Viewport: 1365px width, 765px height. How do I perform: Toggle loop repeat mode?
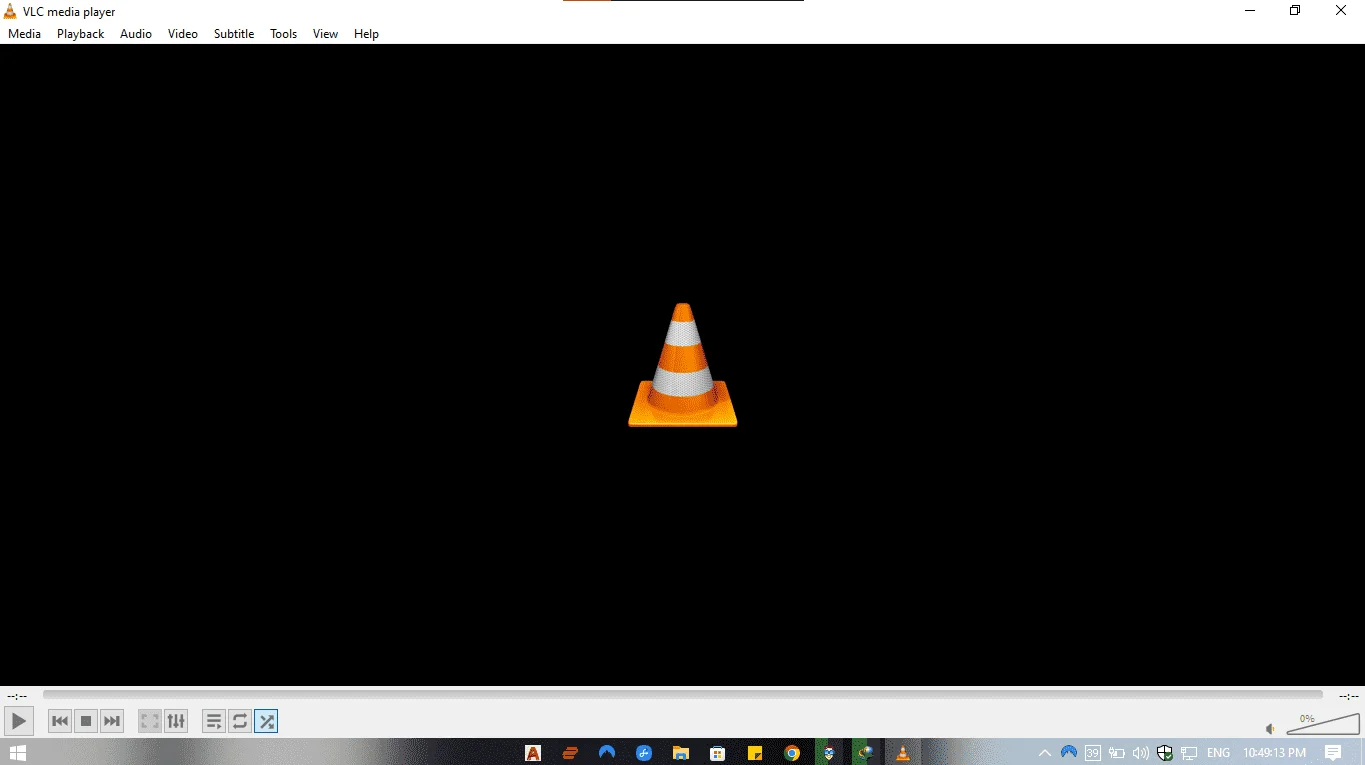coord(240,720)
